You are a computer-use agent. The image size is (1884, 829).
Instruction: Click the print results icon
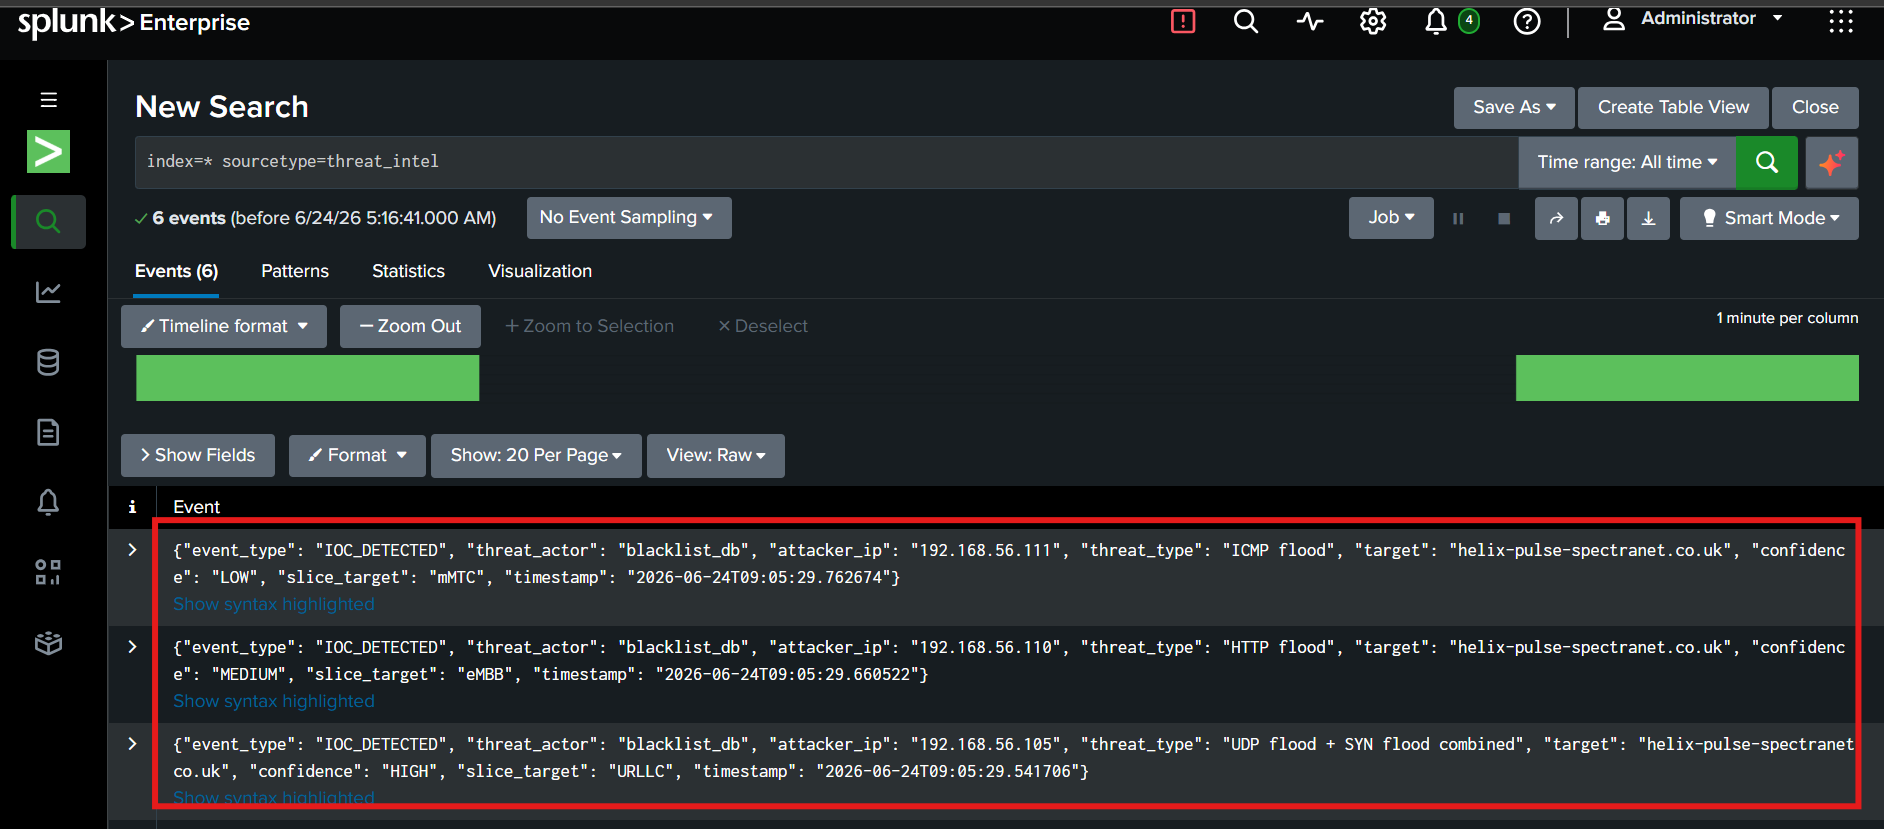1602,218
